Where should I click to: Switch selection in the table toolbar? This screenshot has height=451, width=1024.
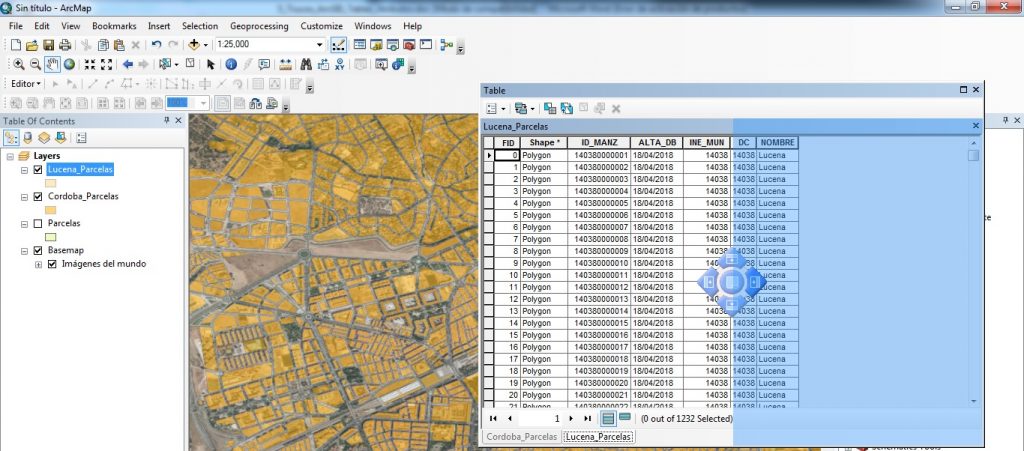point(567,108)
